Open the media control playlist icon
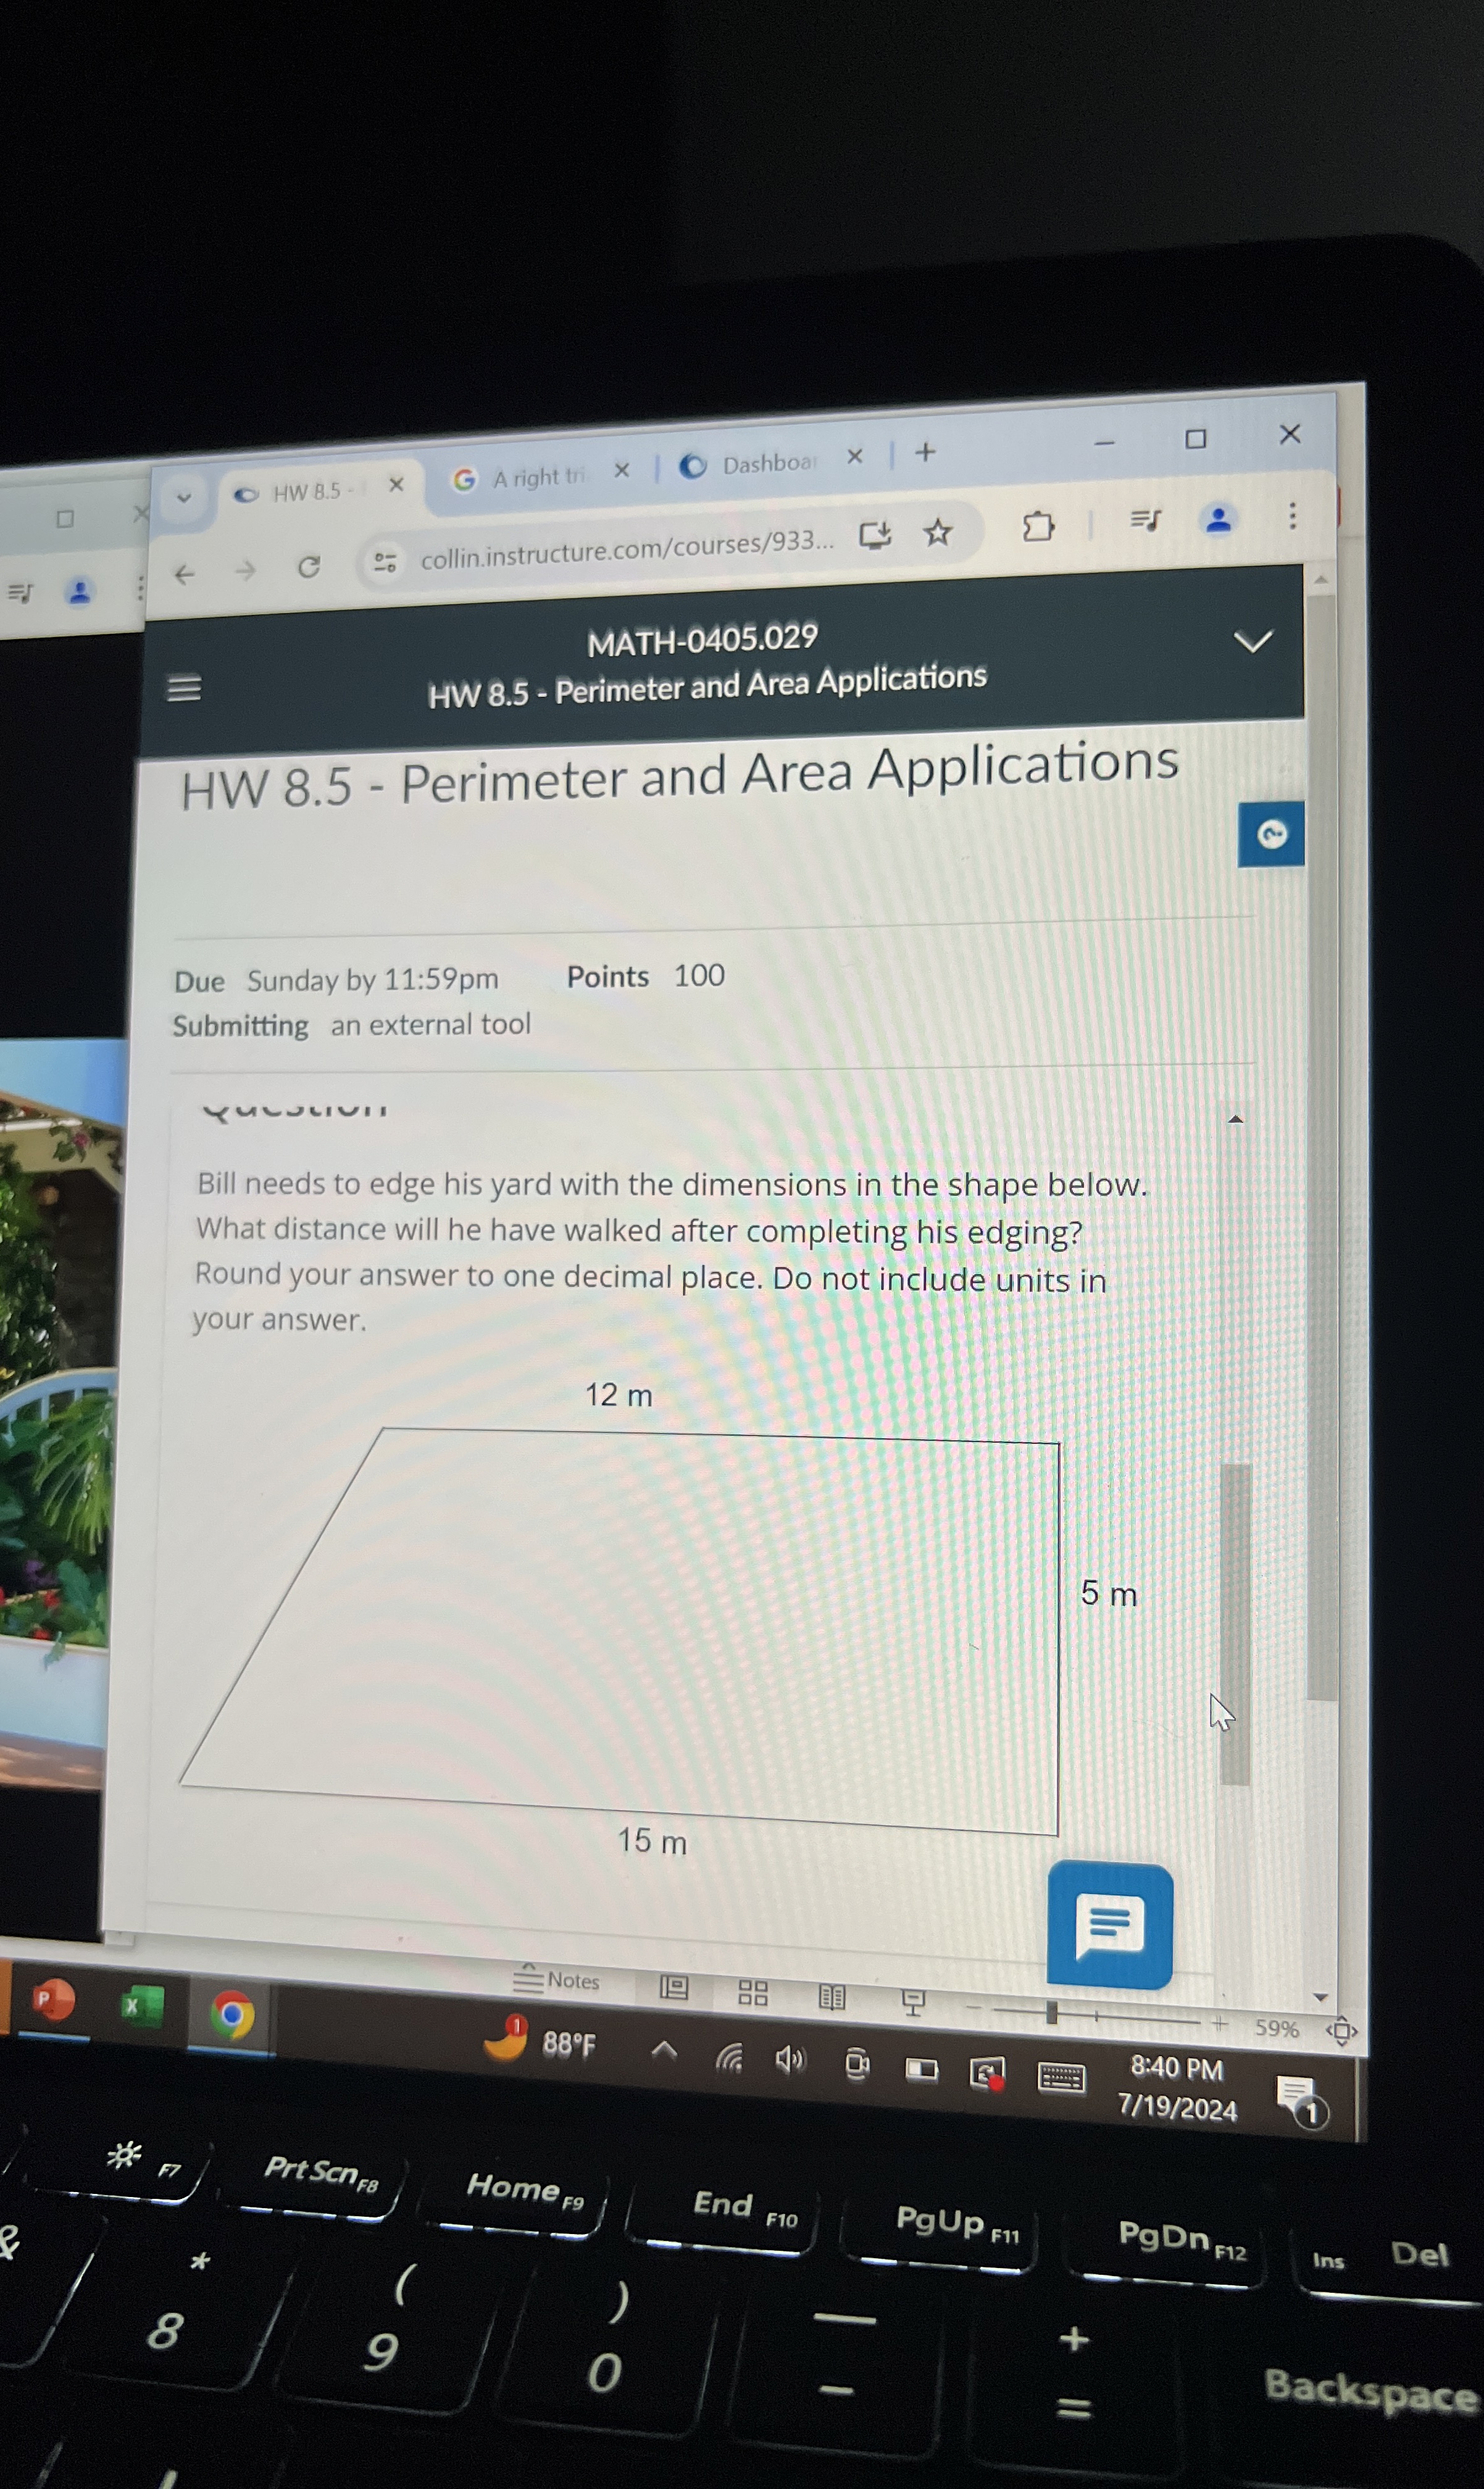 [1145, 520]
